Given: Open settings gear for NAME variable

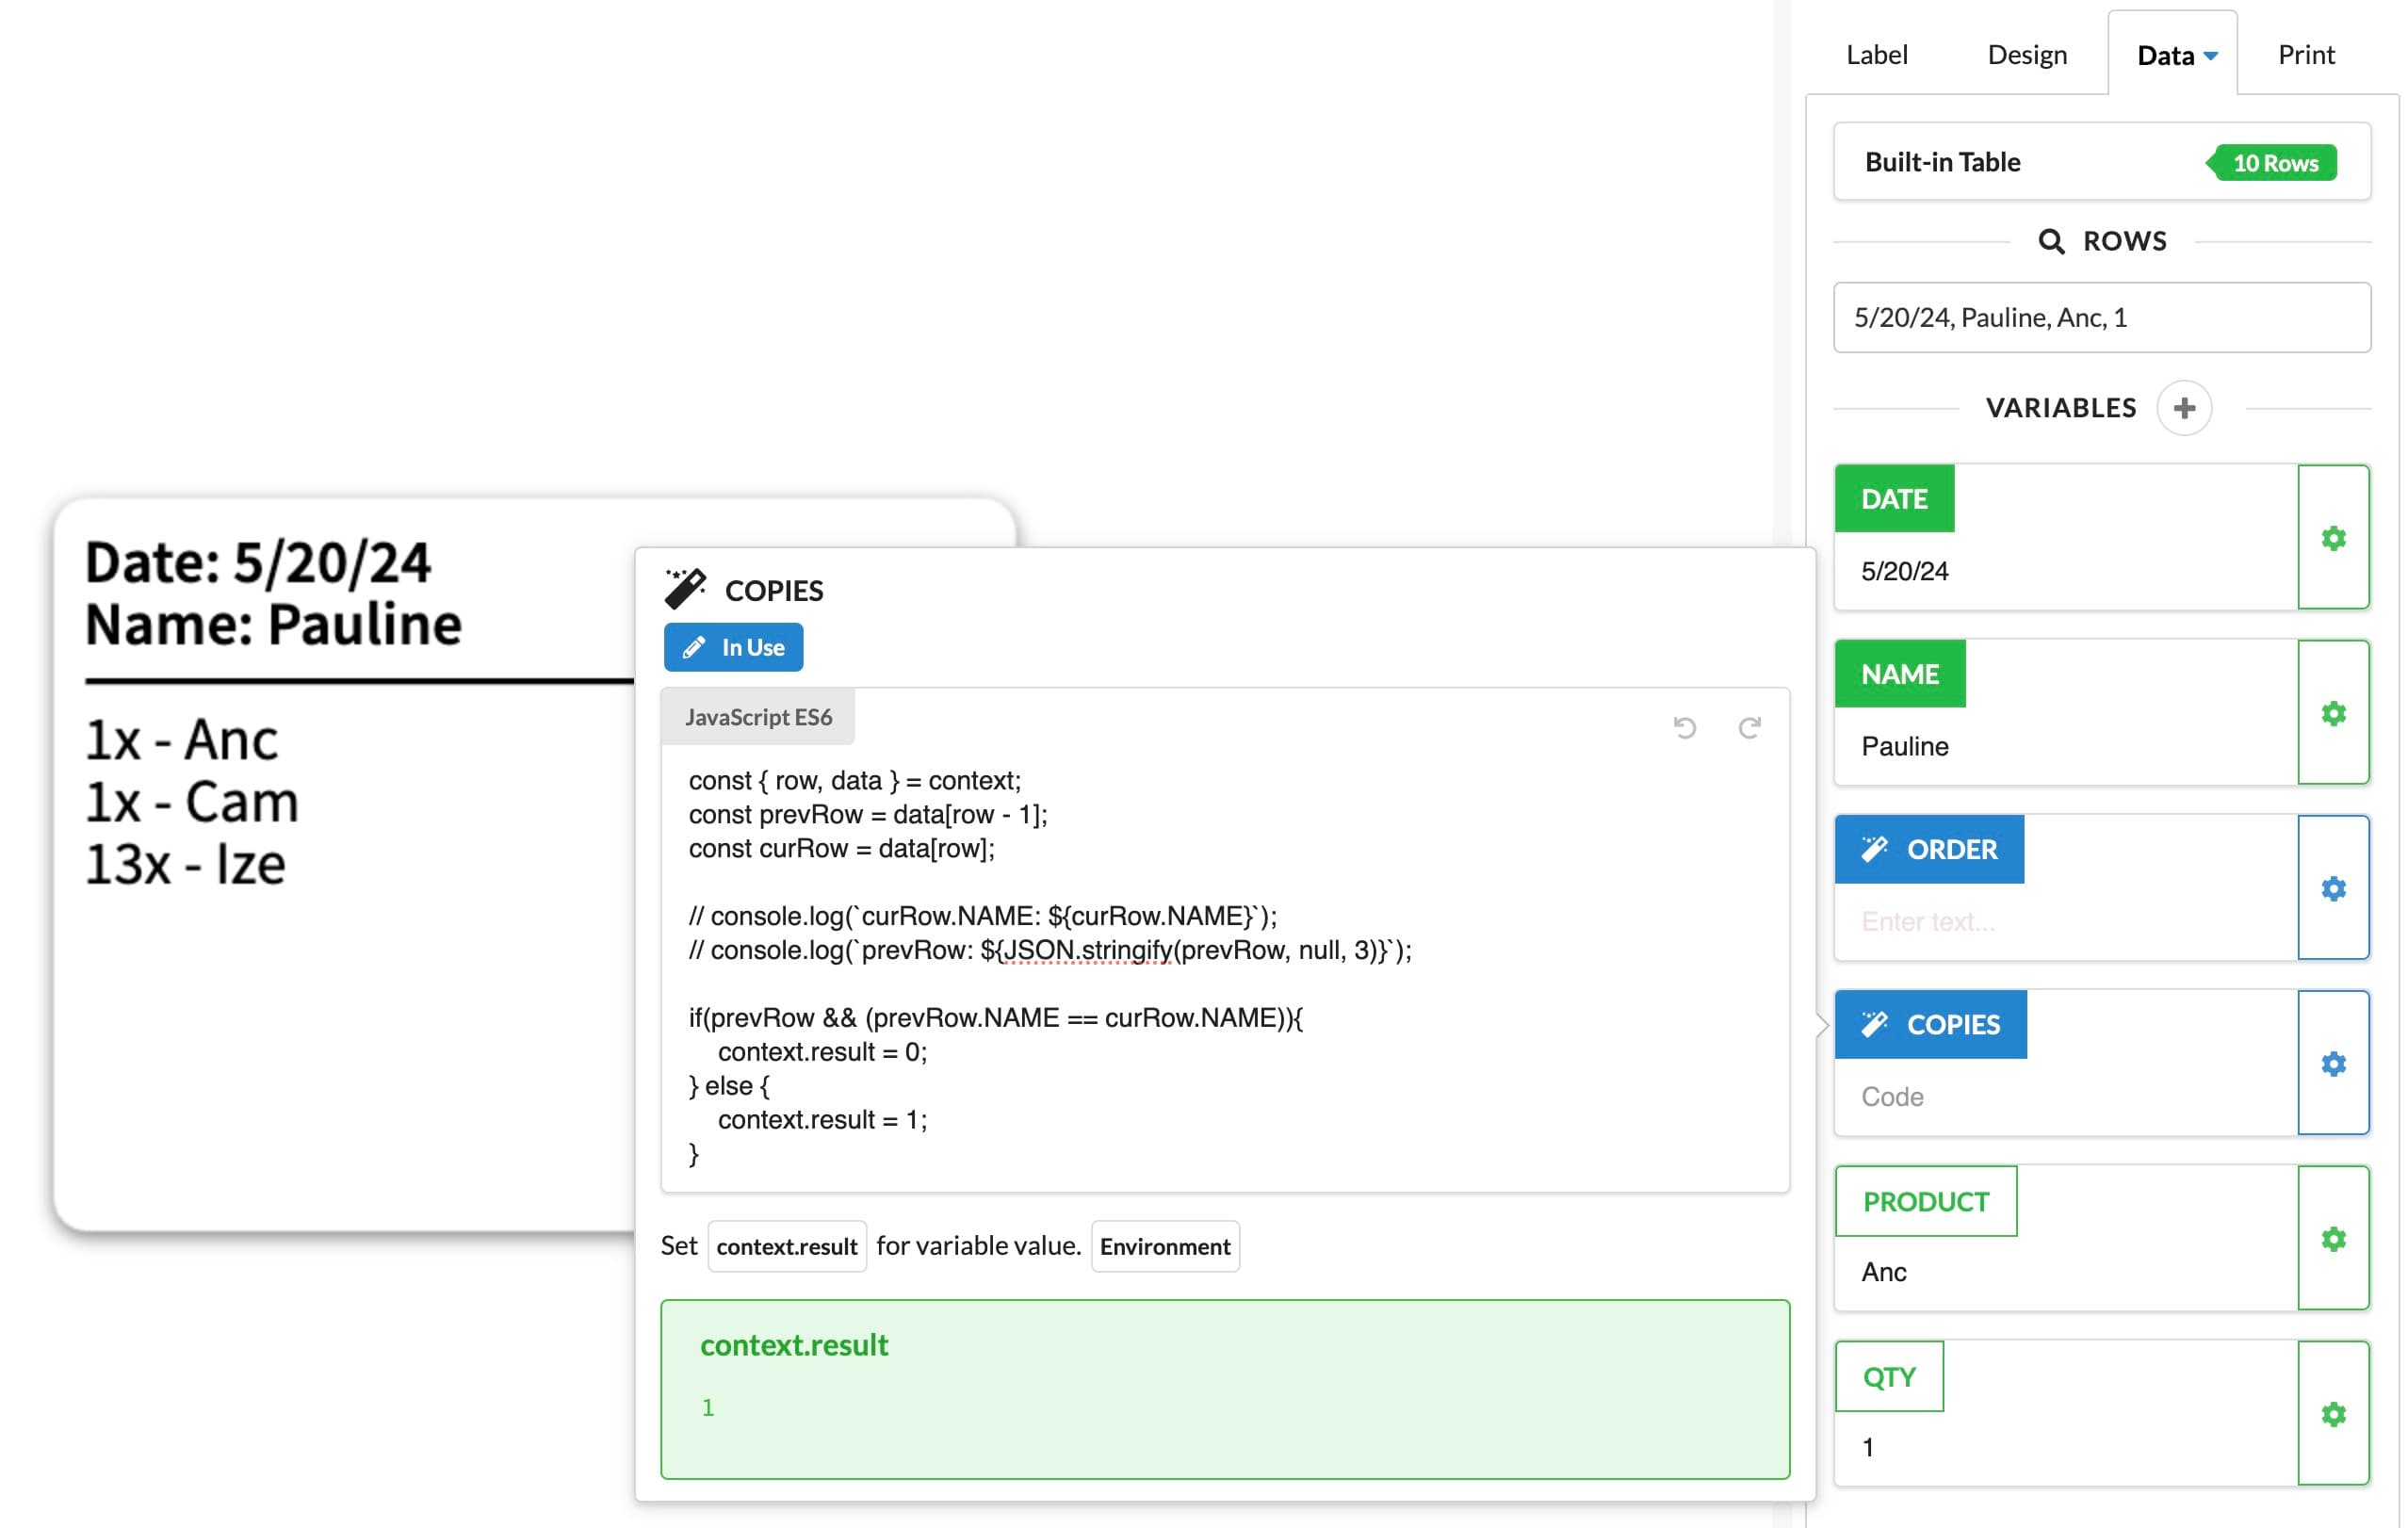Looking at the screenshot, I should pyautogui.click(x=2332, y=713).
